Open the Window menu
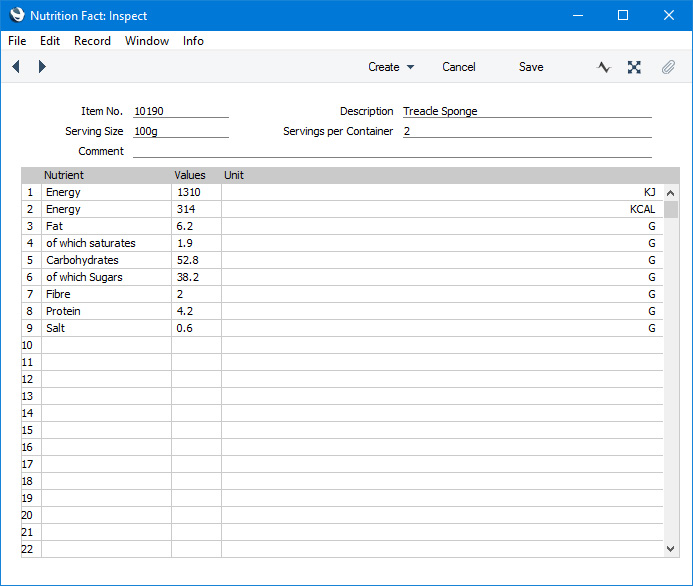This screenshot has width=693, height=586. pos(147,41)
